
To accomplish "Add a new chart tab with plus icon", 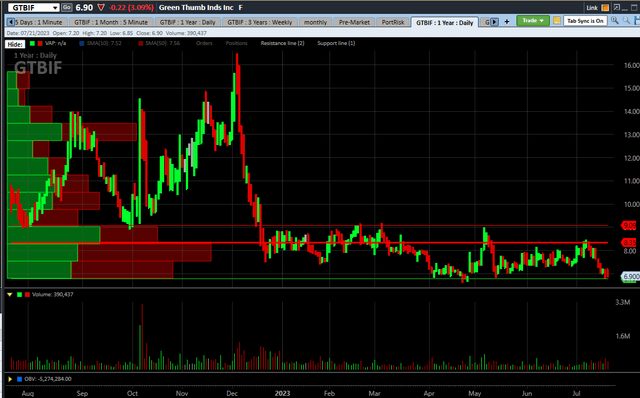I will 507,22.
